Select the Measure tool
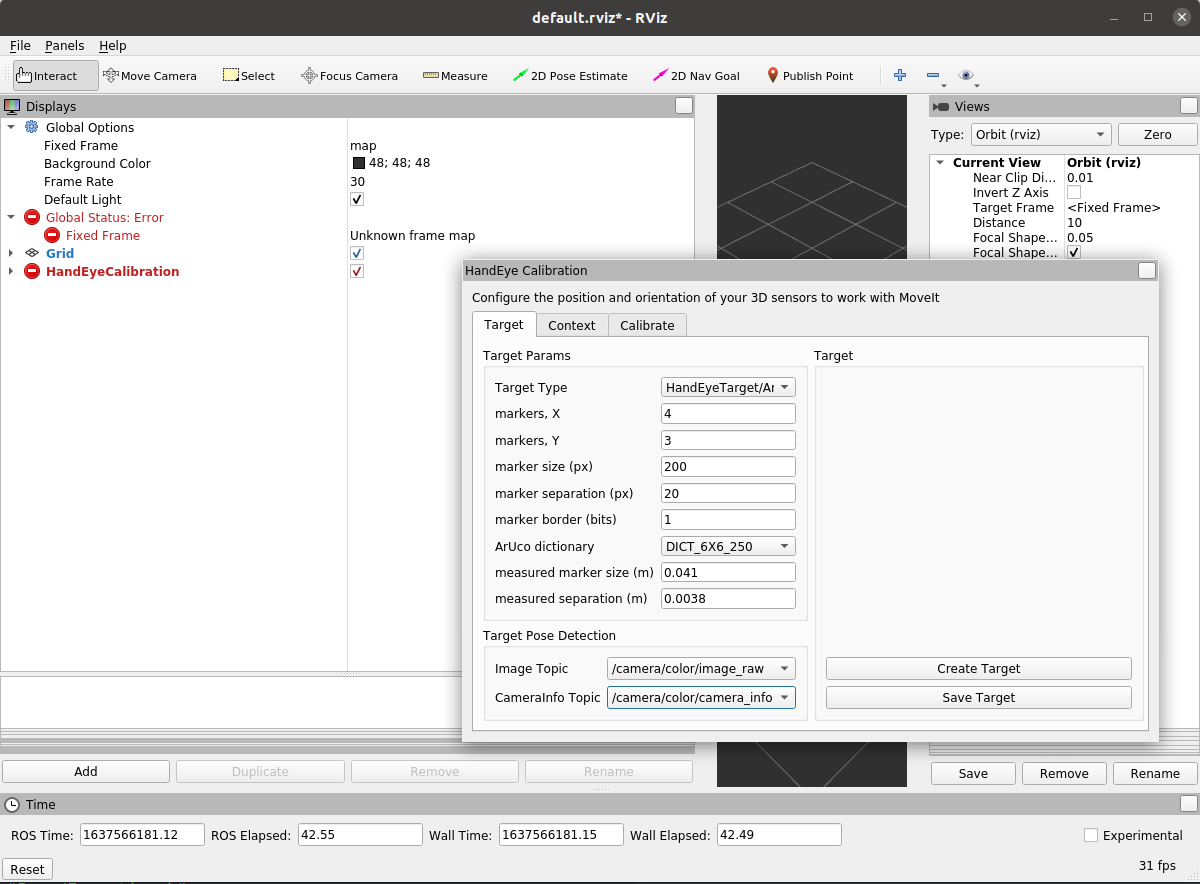This screenshot has width=1200, height=884. [455, 75]
